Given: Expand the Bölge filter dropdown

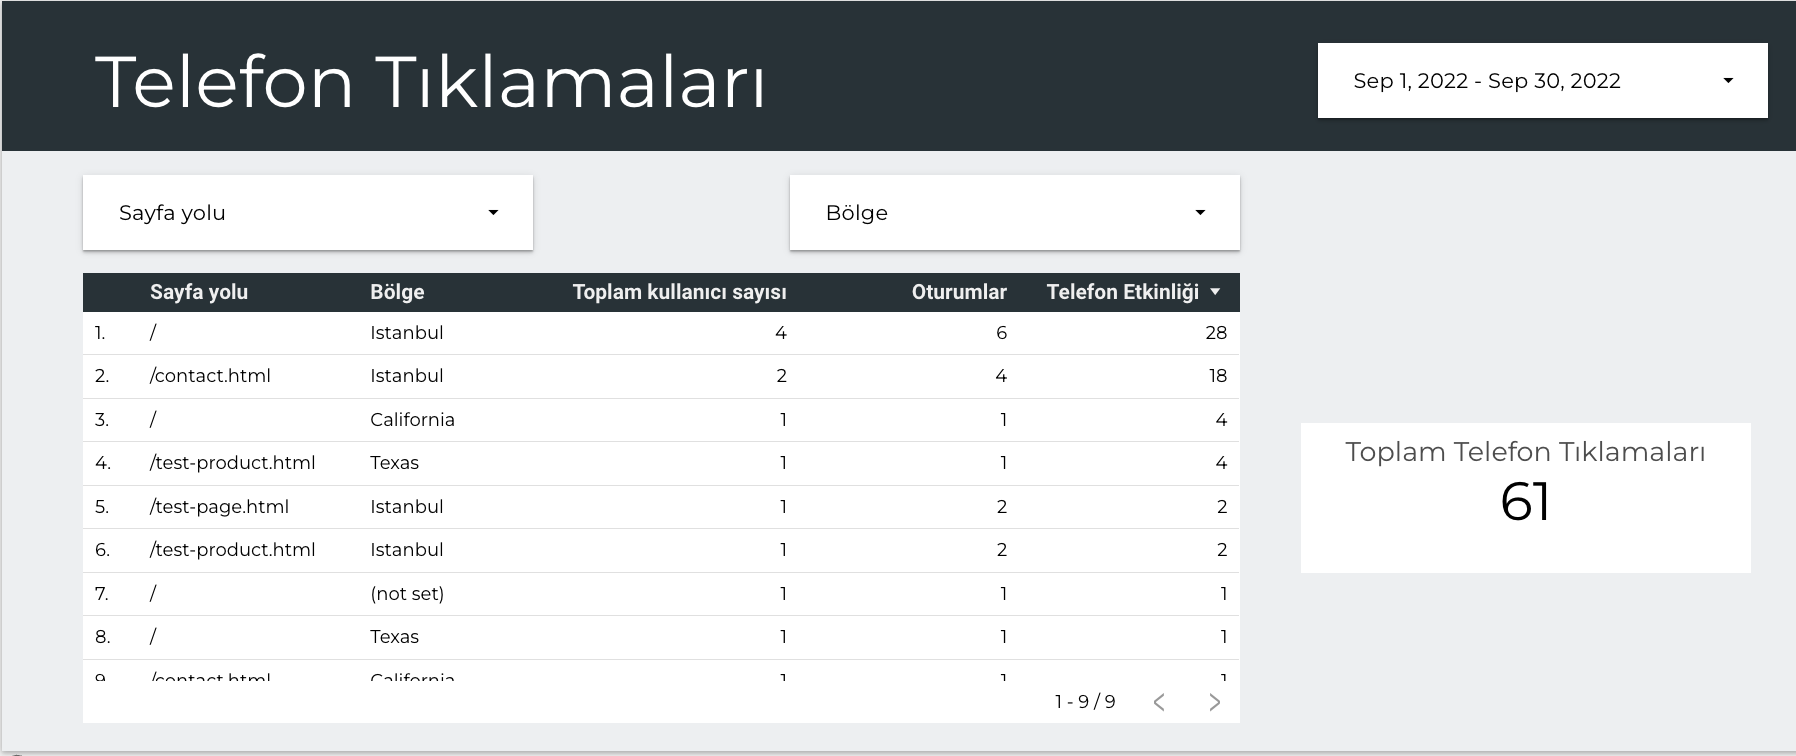Looking at the screenshot, I should 1014,213.
